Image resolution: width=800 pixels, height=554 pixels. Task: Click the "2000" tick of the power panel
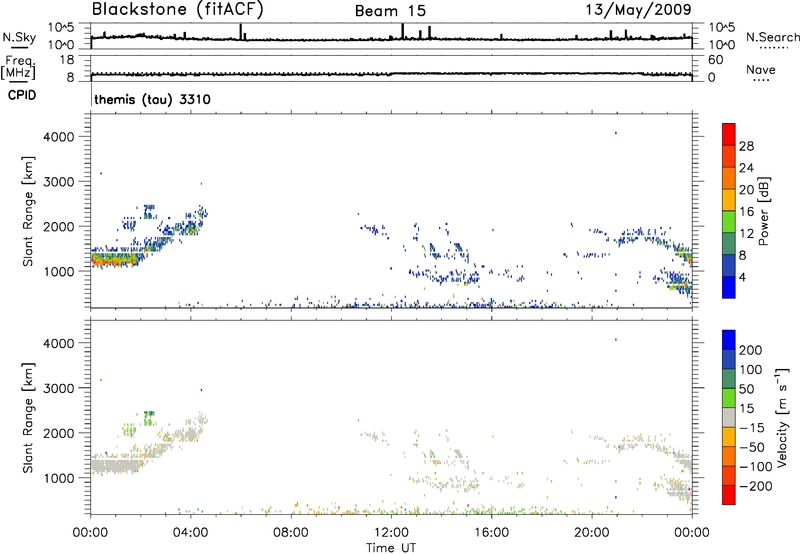[x=59, y=226]
